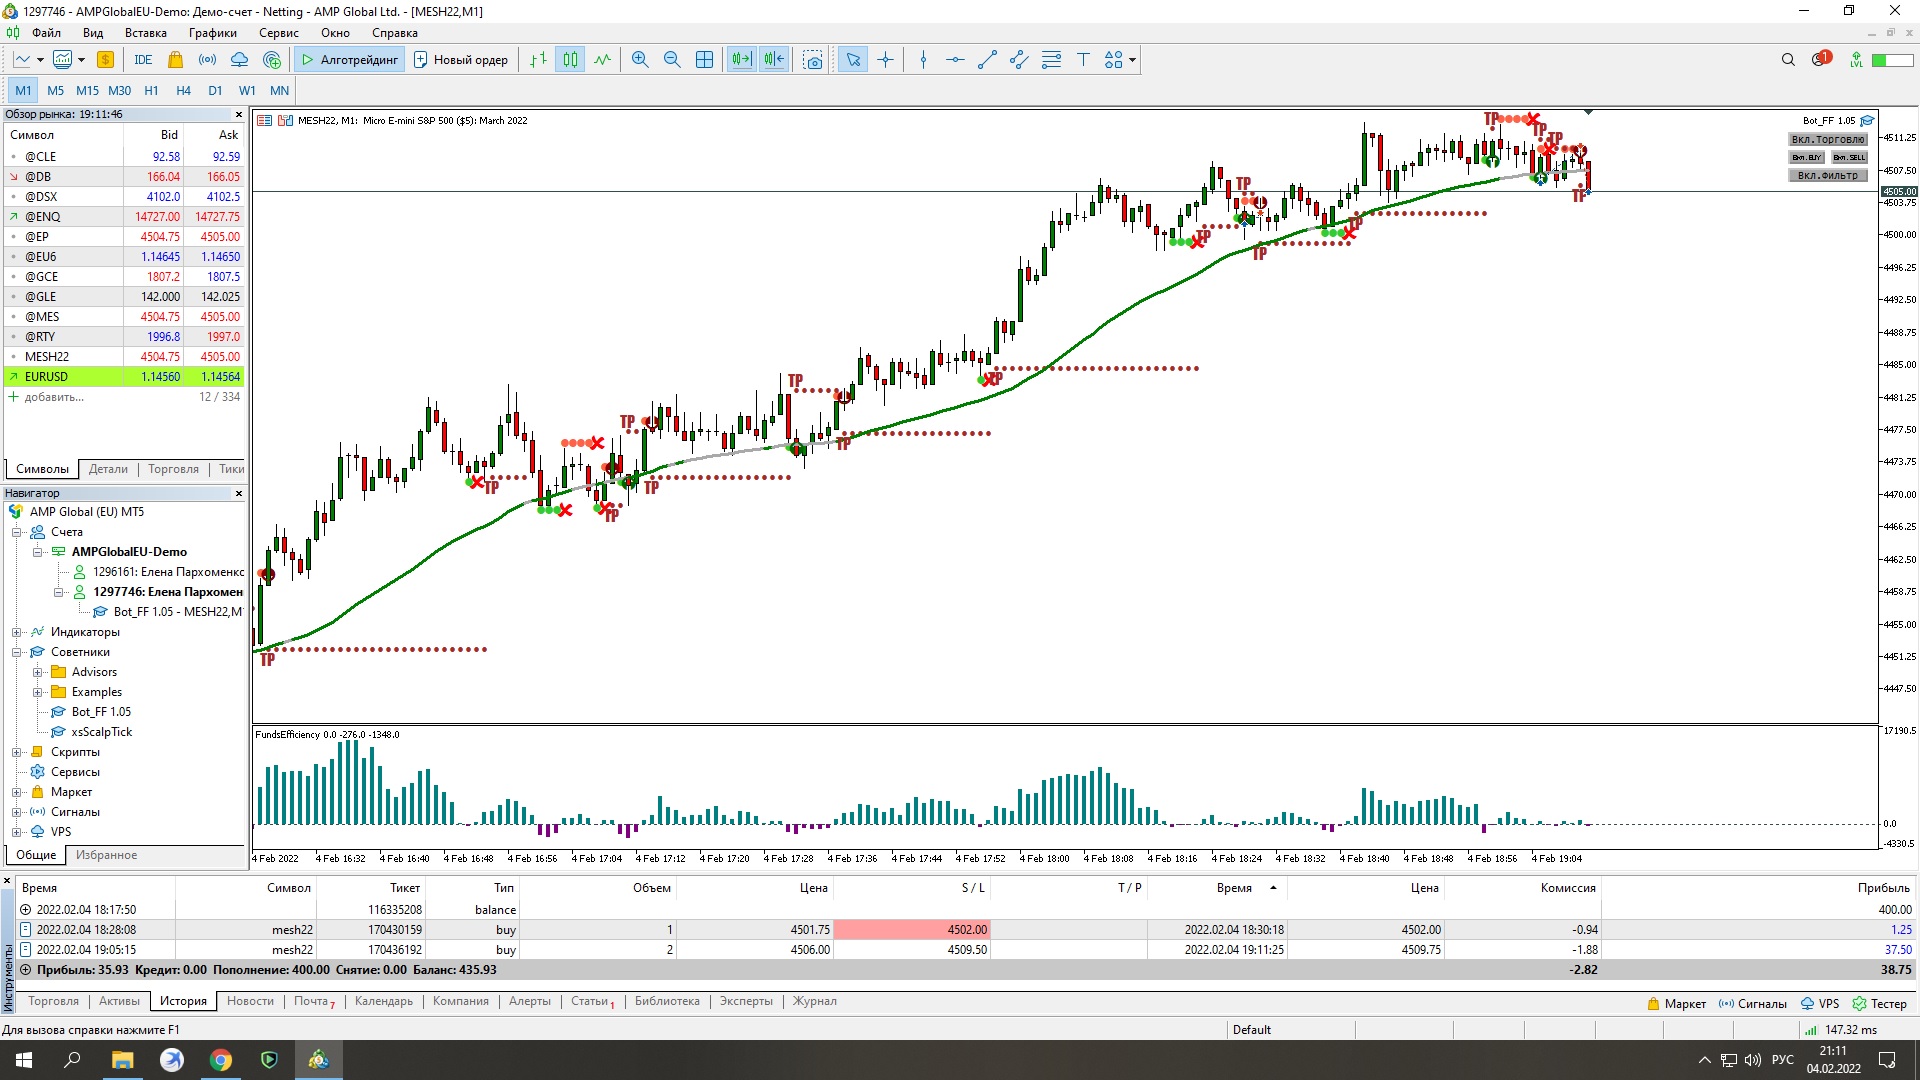Toggle the Алготрейдинг button
The height and width of the screenshot is (1080, 1920).
tap(349, 60)
